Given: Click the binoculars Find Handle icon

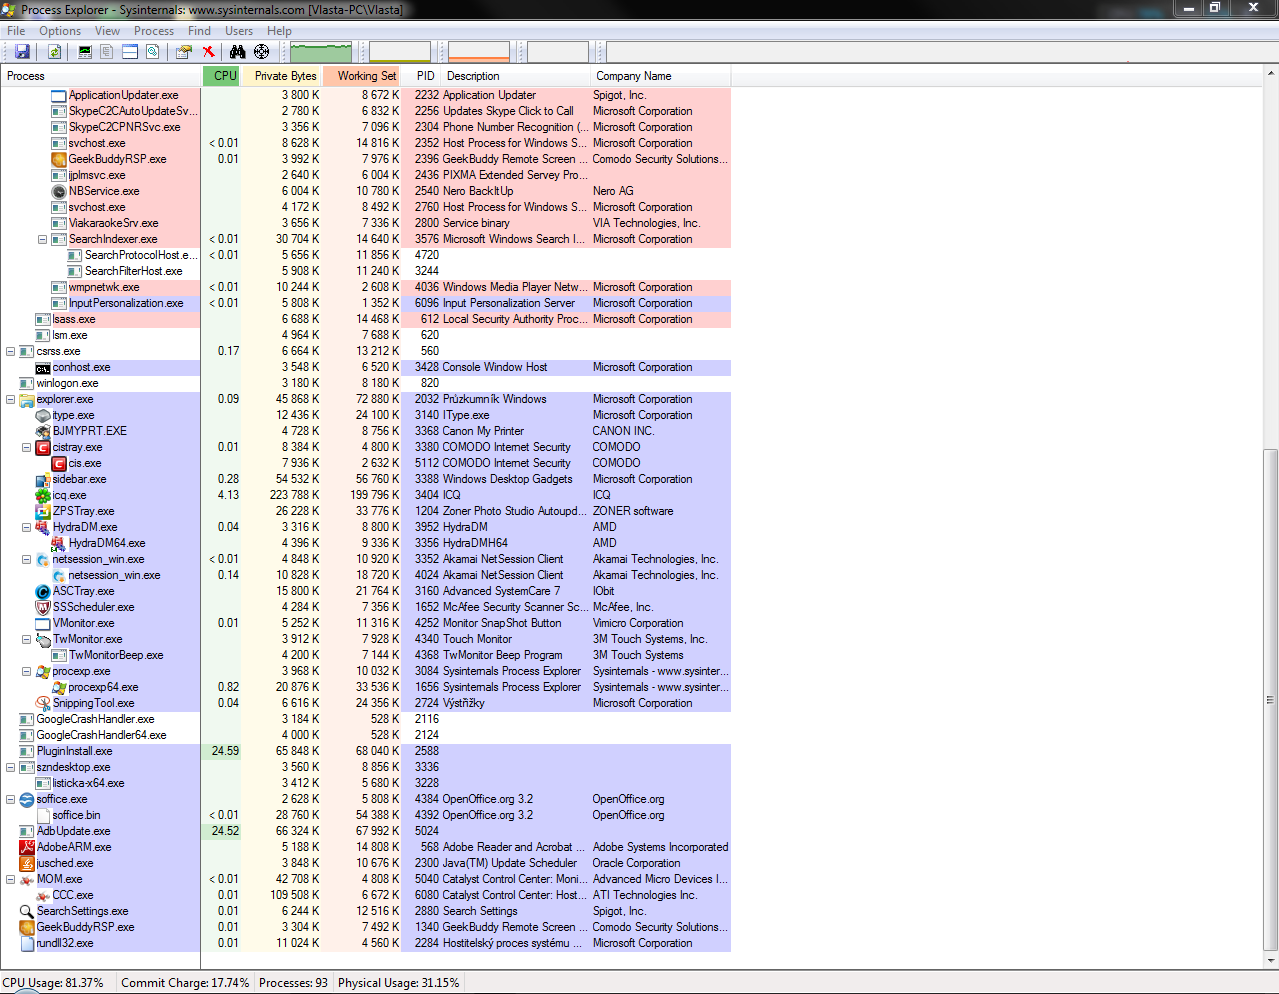Looking at the screenshot, I should [237, 52].
